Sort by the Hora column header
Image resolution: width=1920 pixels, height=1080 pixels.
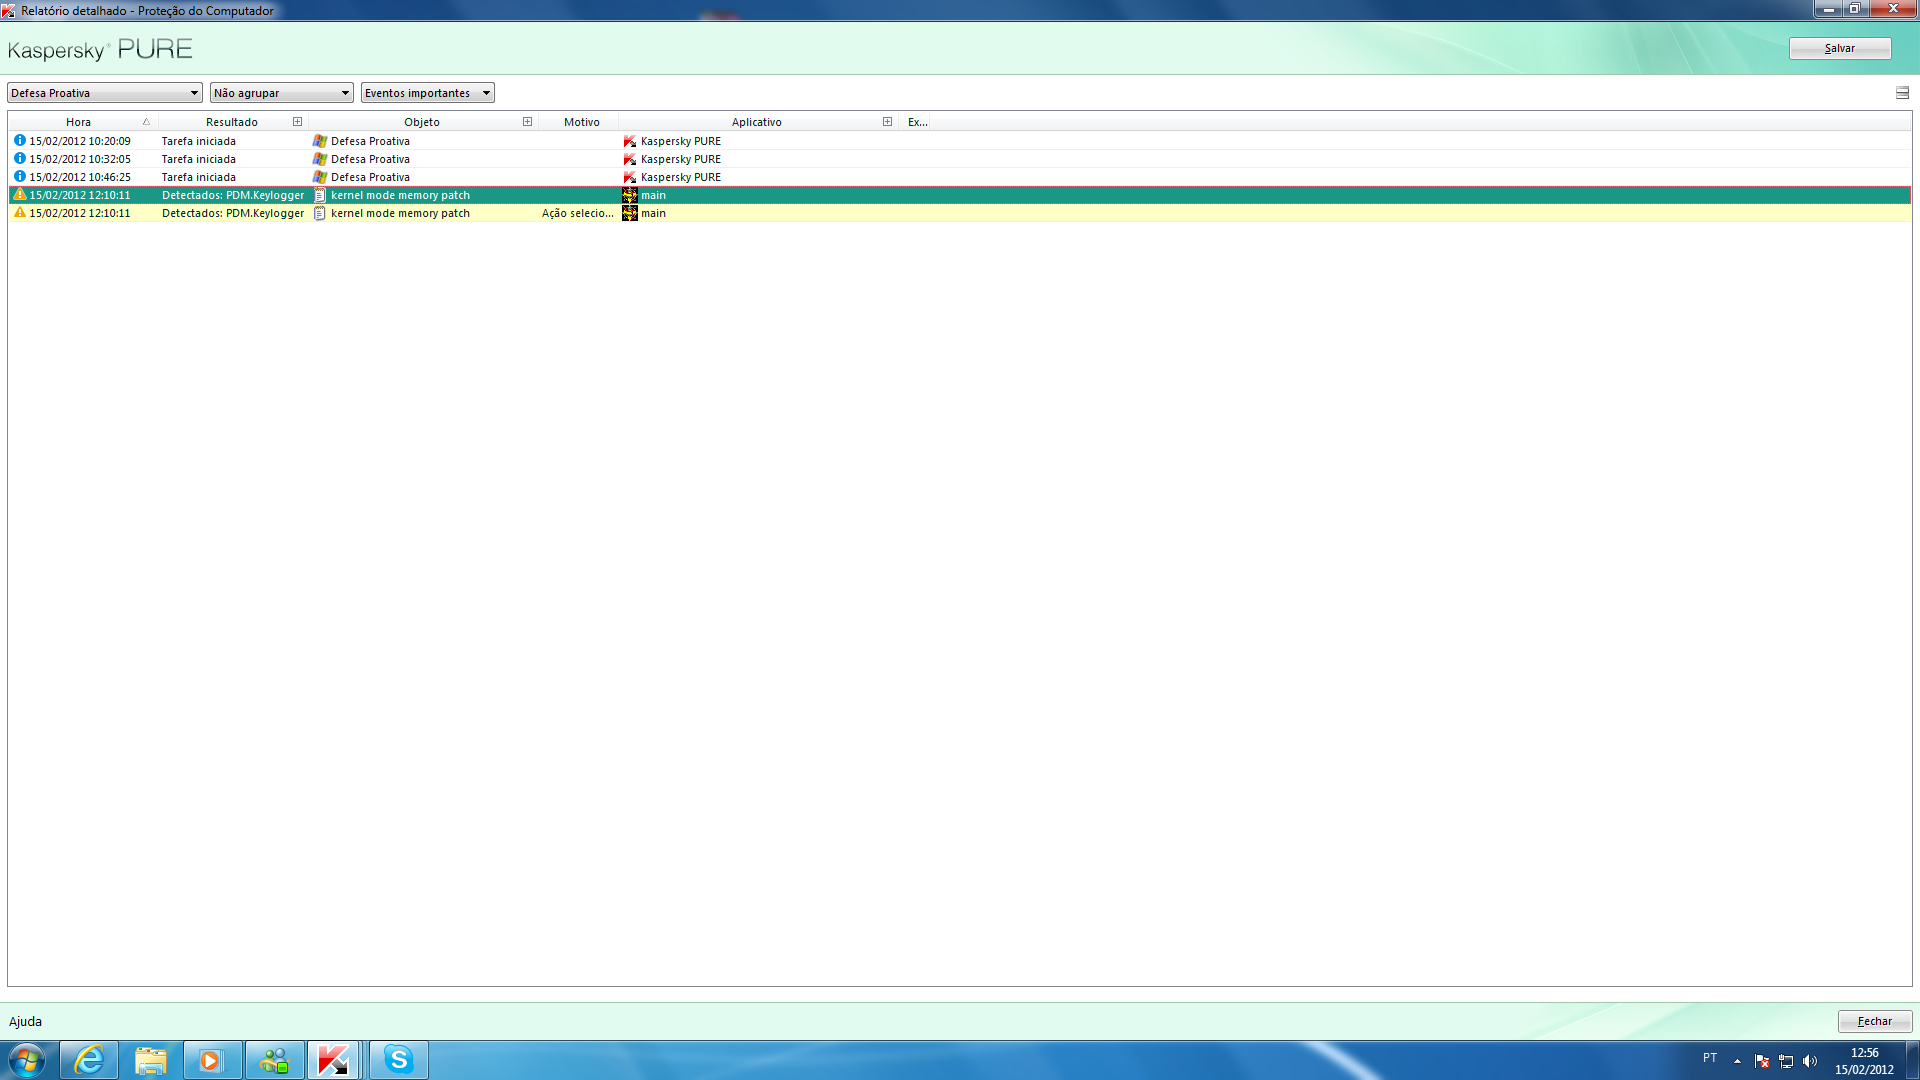tap(78, 122)
